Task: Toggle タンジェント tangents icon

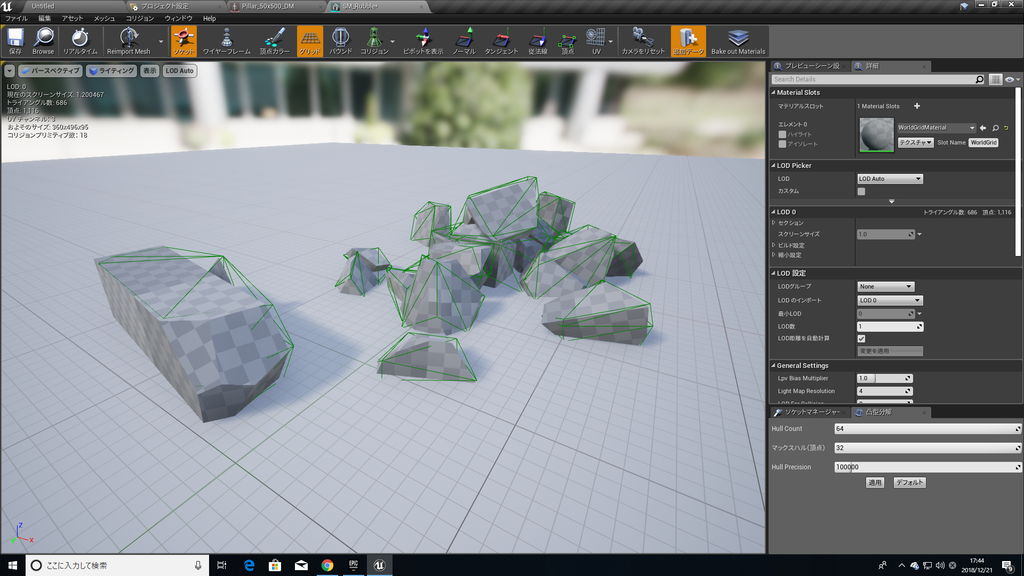Action: click(x=501, y=41)
